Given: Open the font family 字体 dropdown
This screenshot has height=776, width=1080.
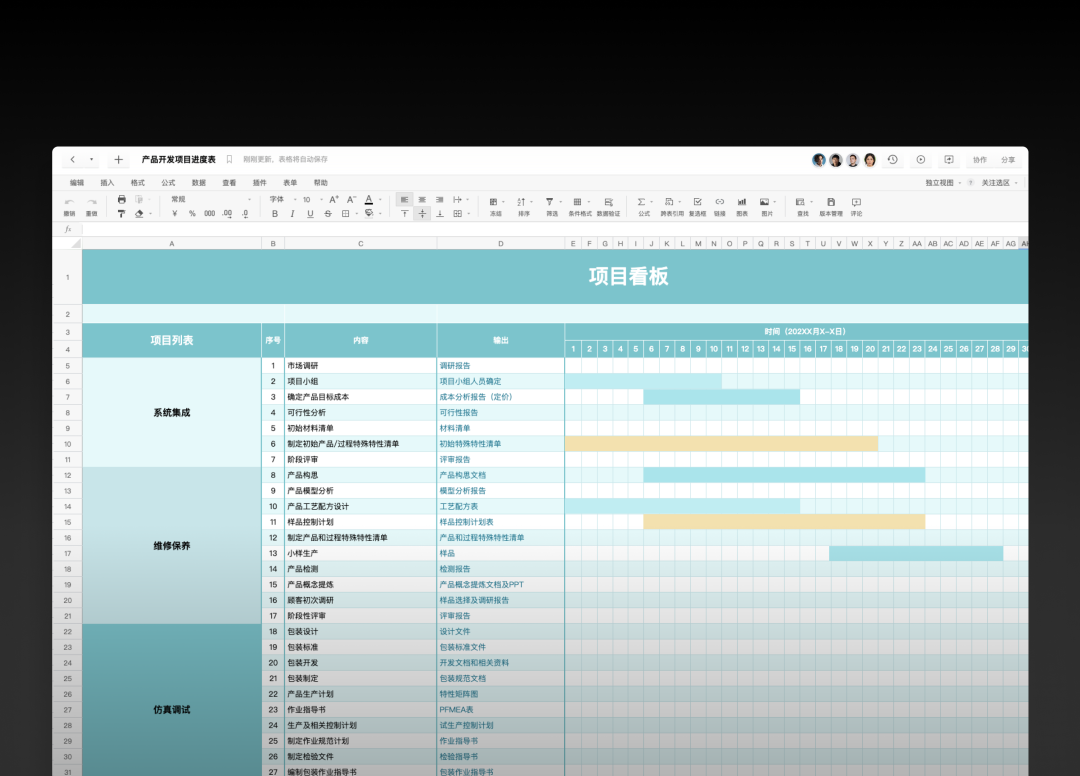Looking at the screenshot, I should (x=283, y=200).
